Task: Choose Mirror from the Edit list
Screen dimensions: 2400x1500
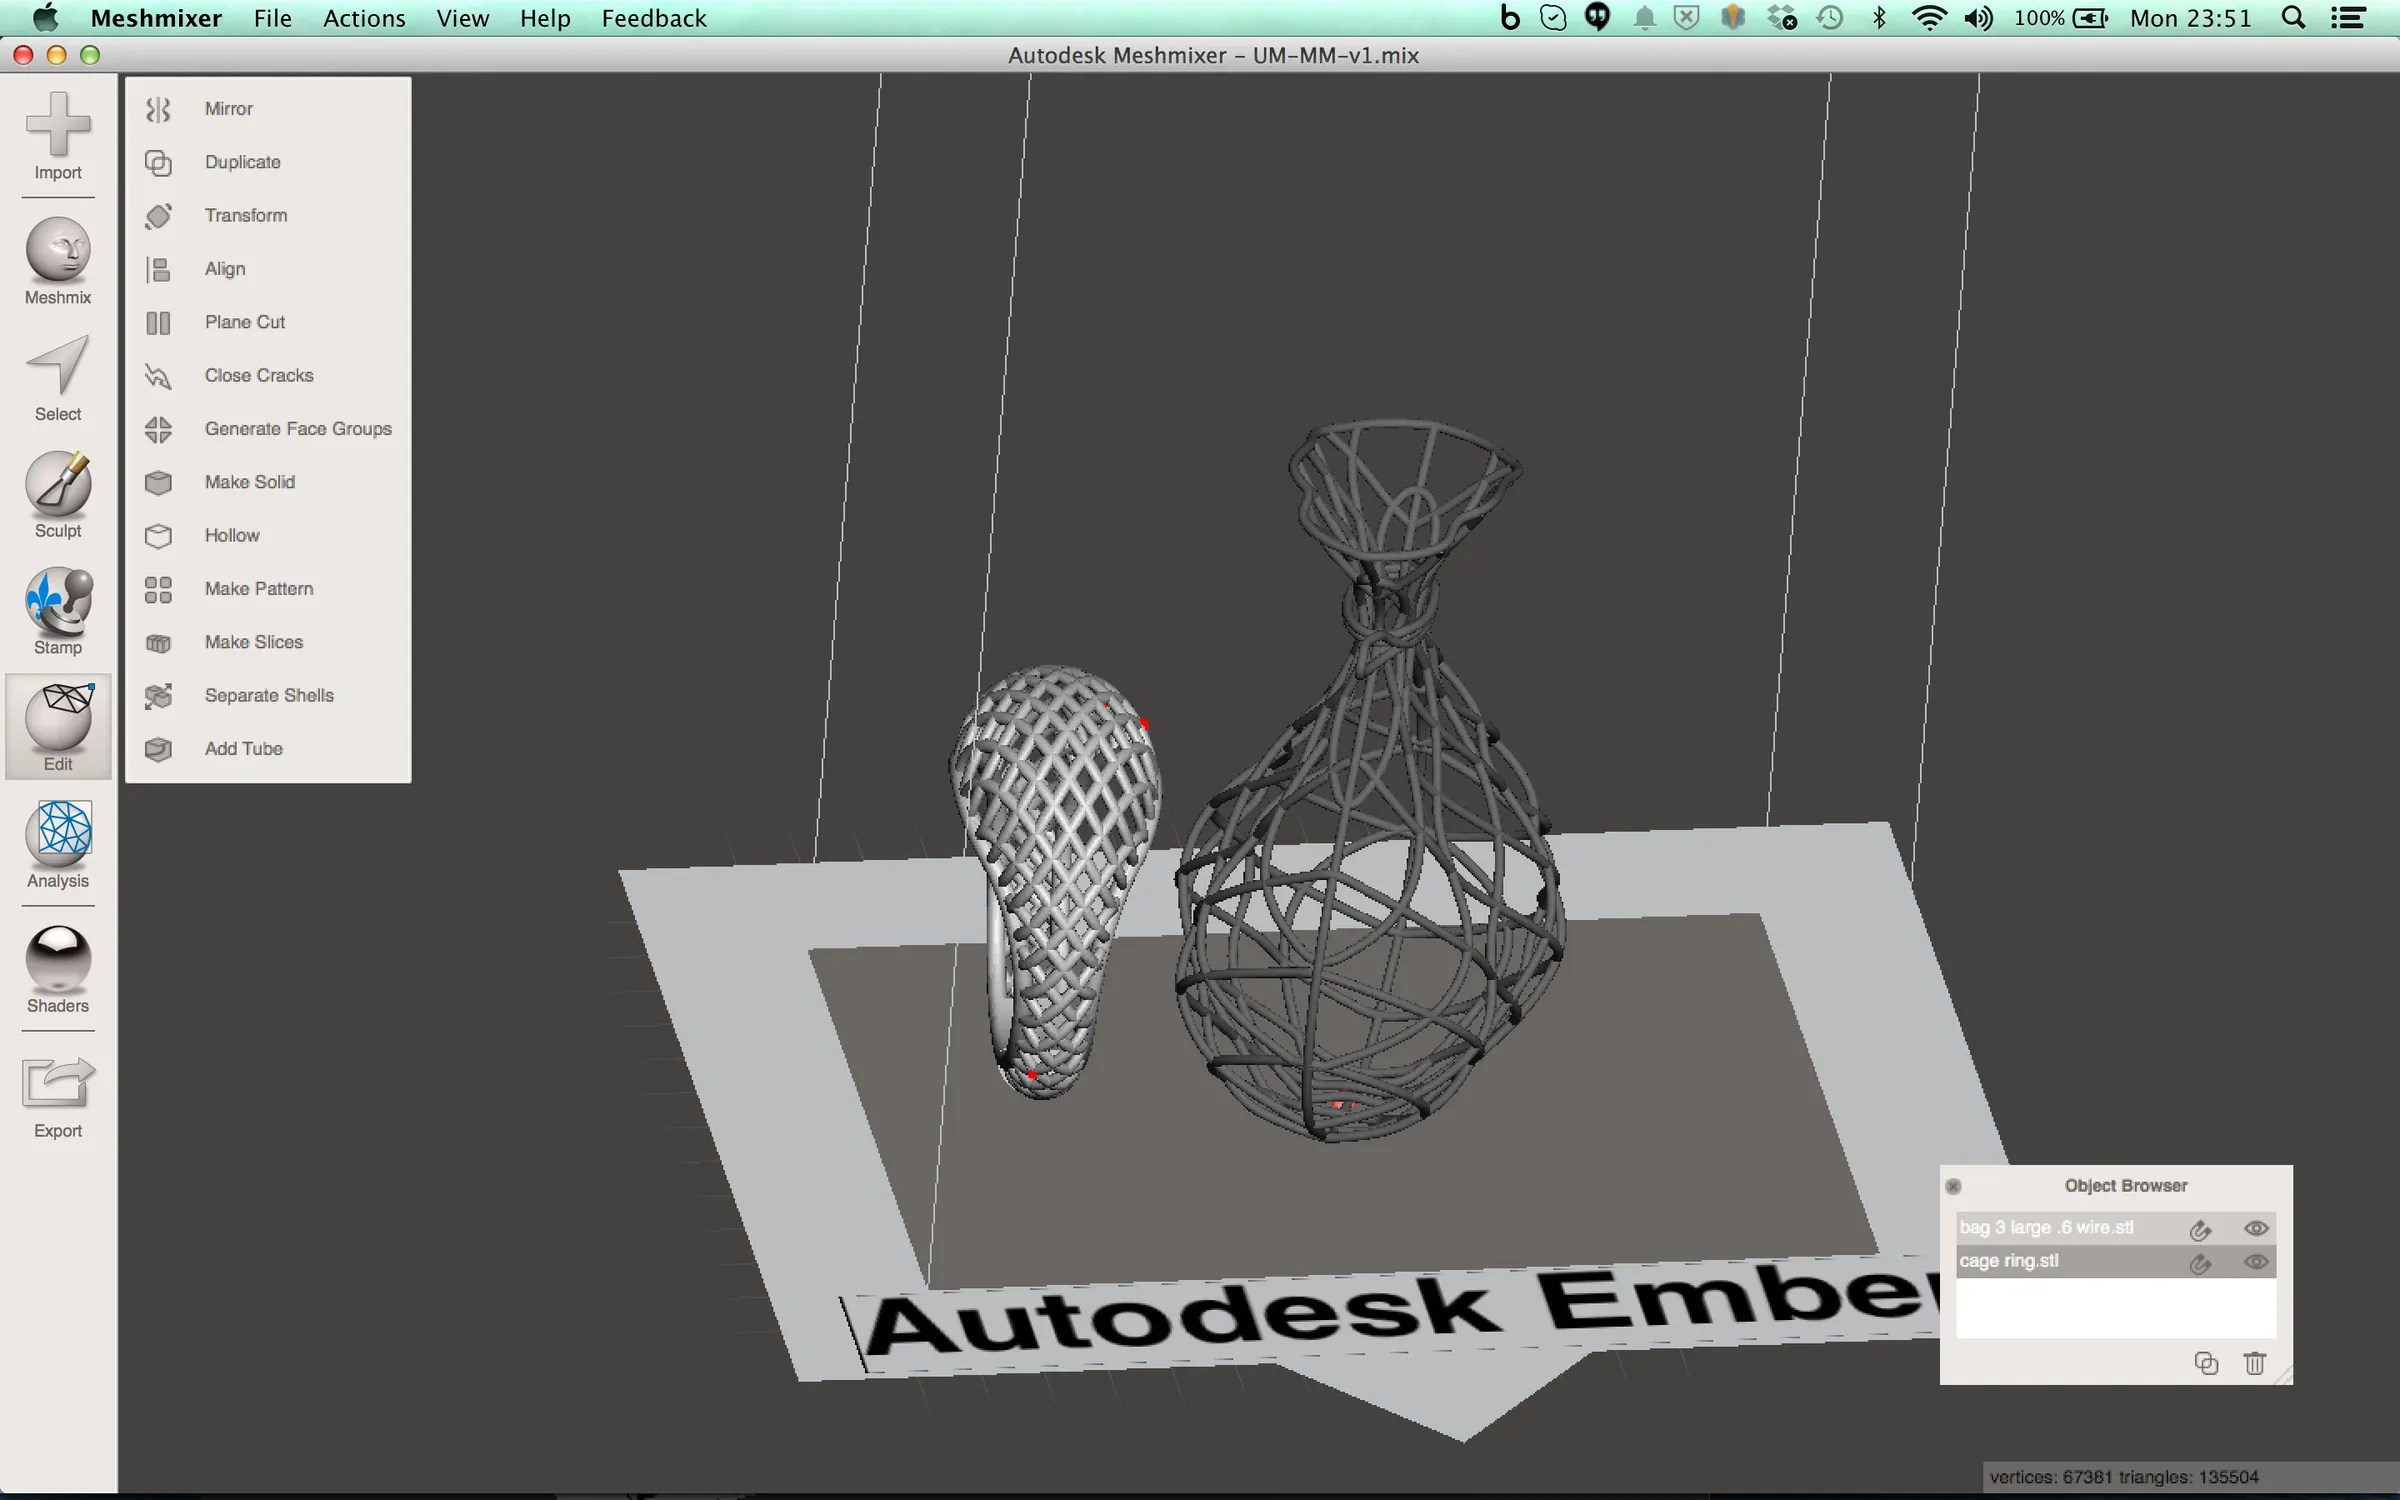Action: (x=268, y=109)
